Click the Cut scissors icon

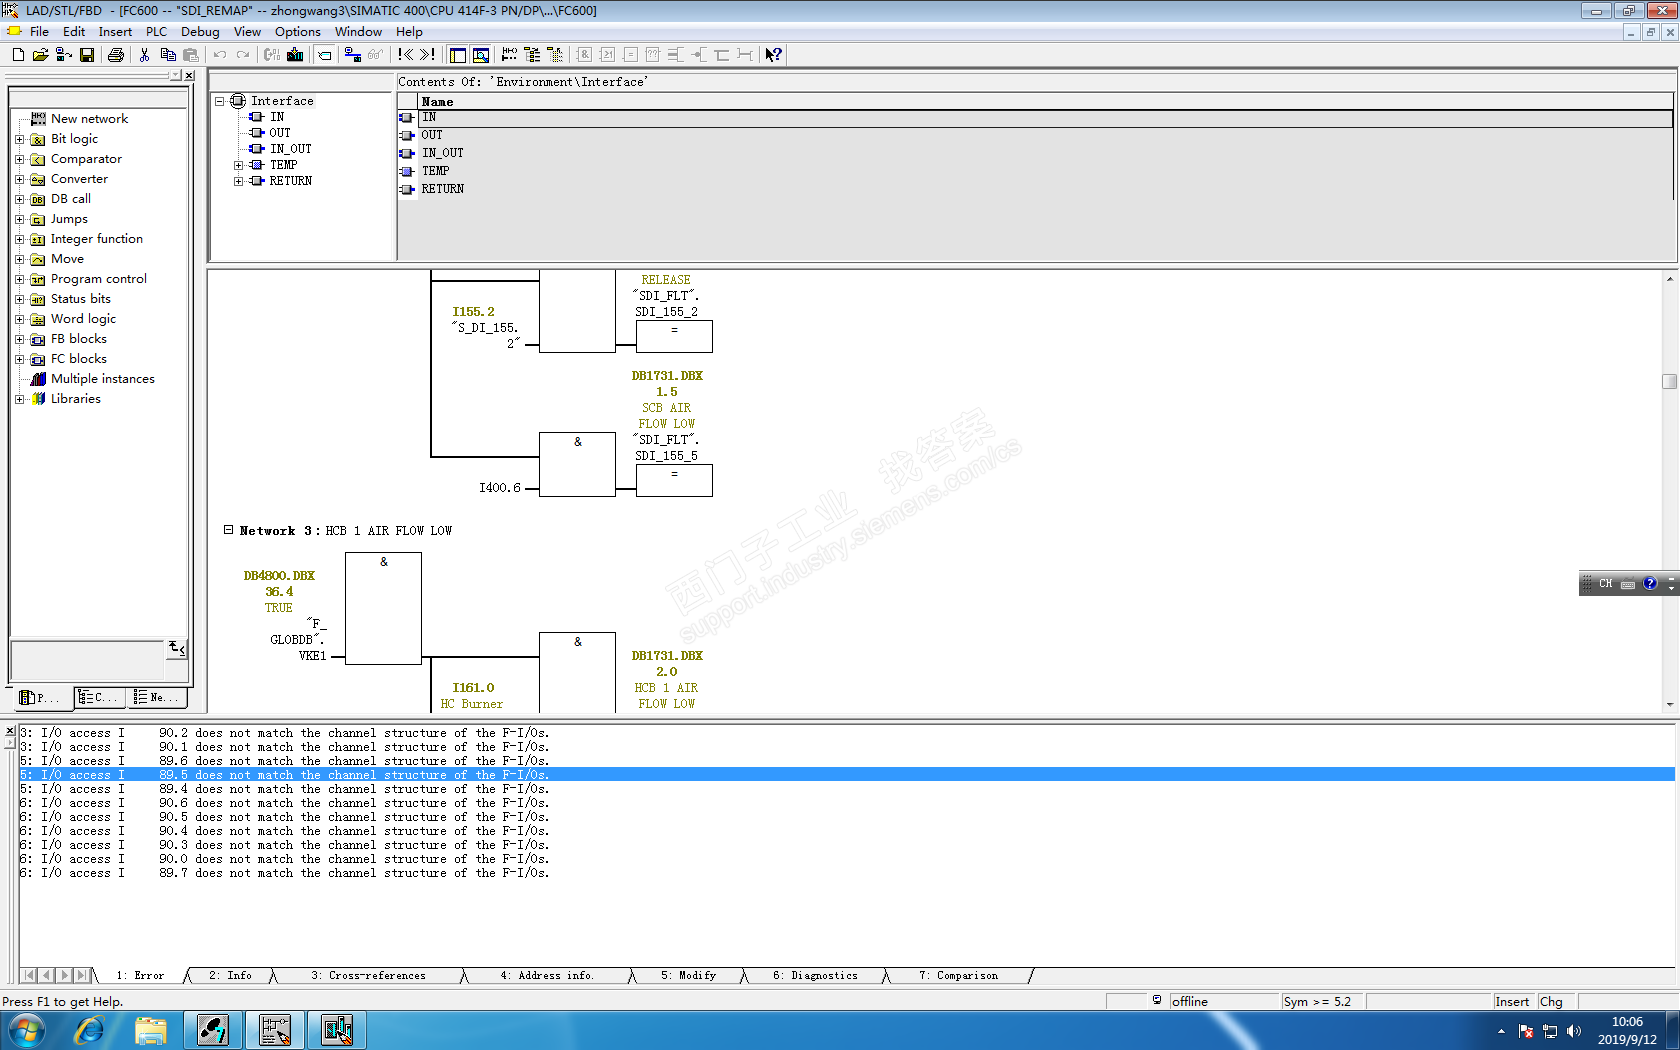click(145, 55)
